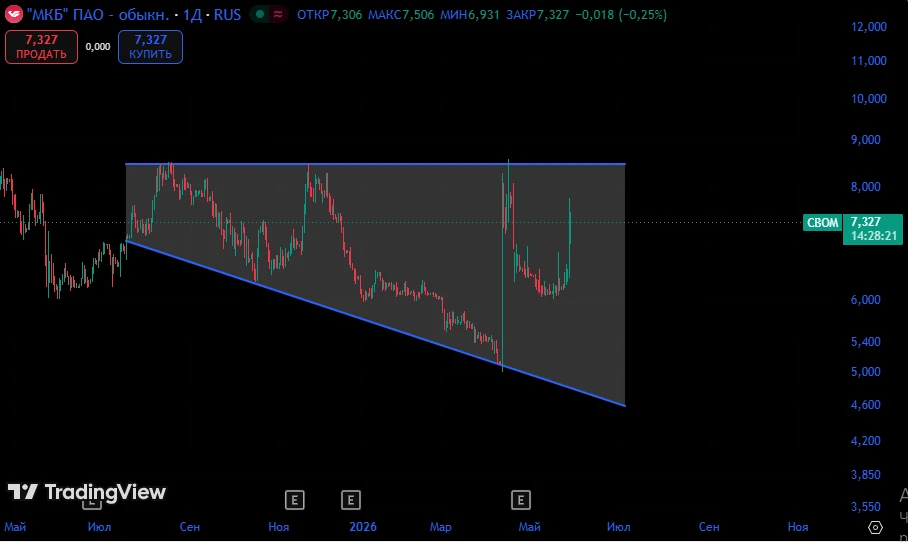Open the earnings E marker near Май 2026
Image resolution: width=908 pixels, height=542 pixels.
(521, 500)
